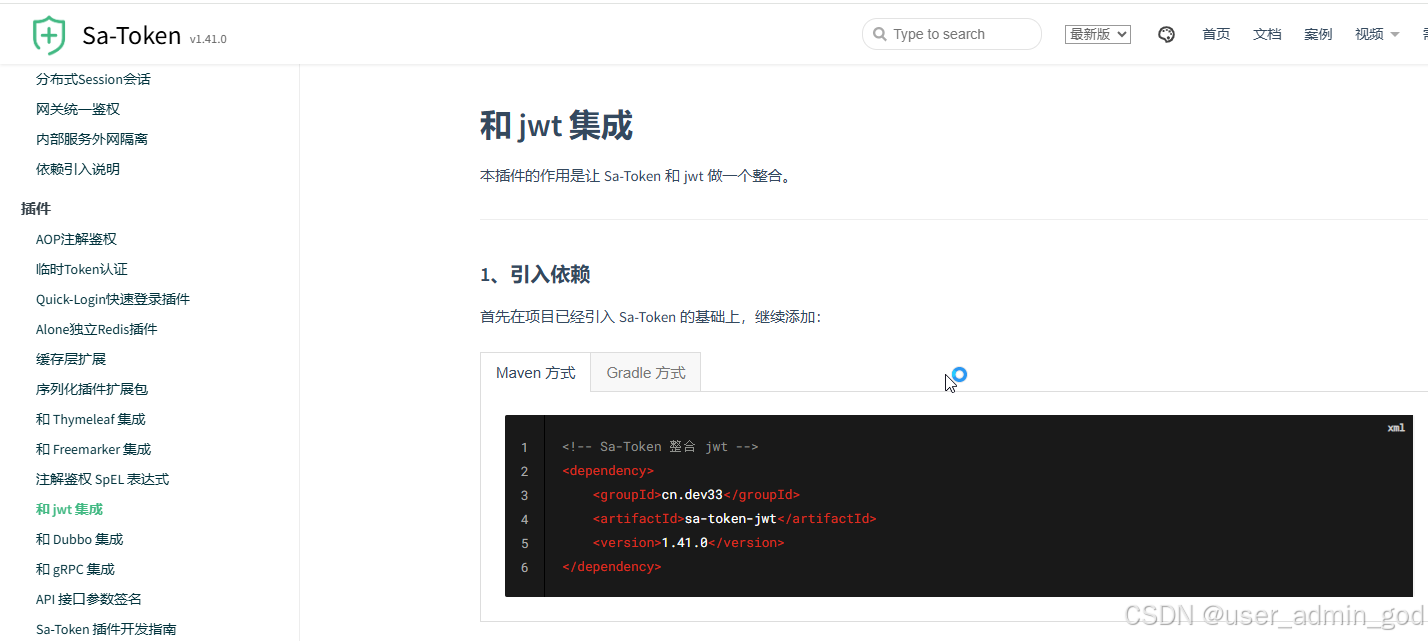Open 案例 in top navigation
Viewport: 1428px width, 641px height.
pos(1318,34)
